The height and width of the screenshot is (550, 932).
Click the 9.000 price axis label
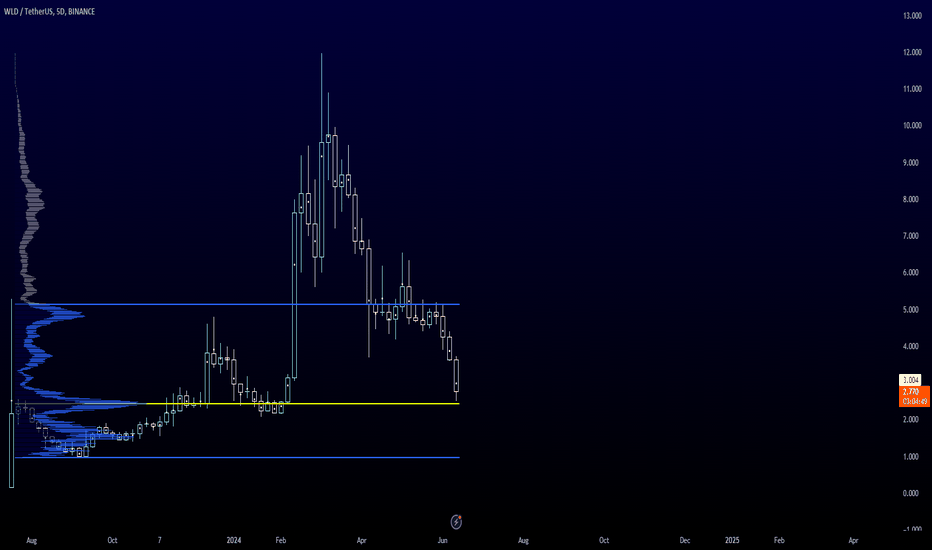911,163
